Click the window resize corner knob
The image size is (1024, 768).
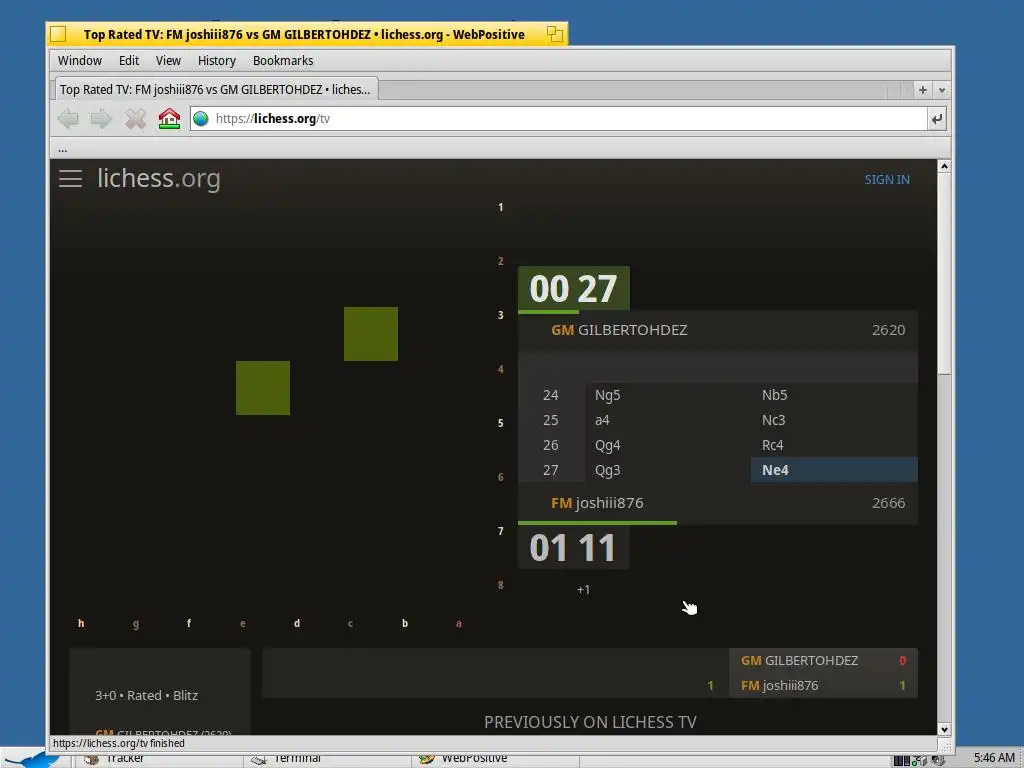(x=945, y=744)
